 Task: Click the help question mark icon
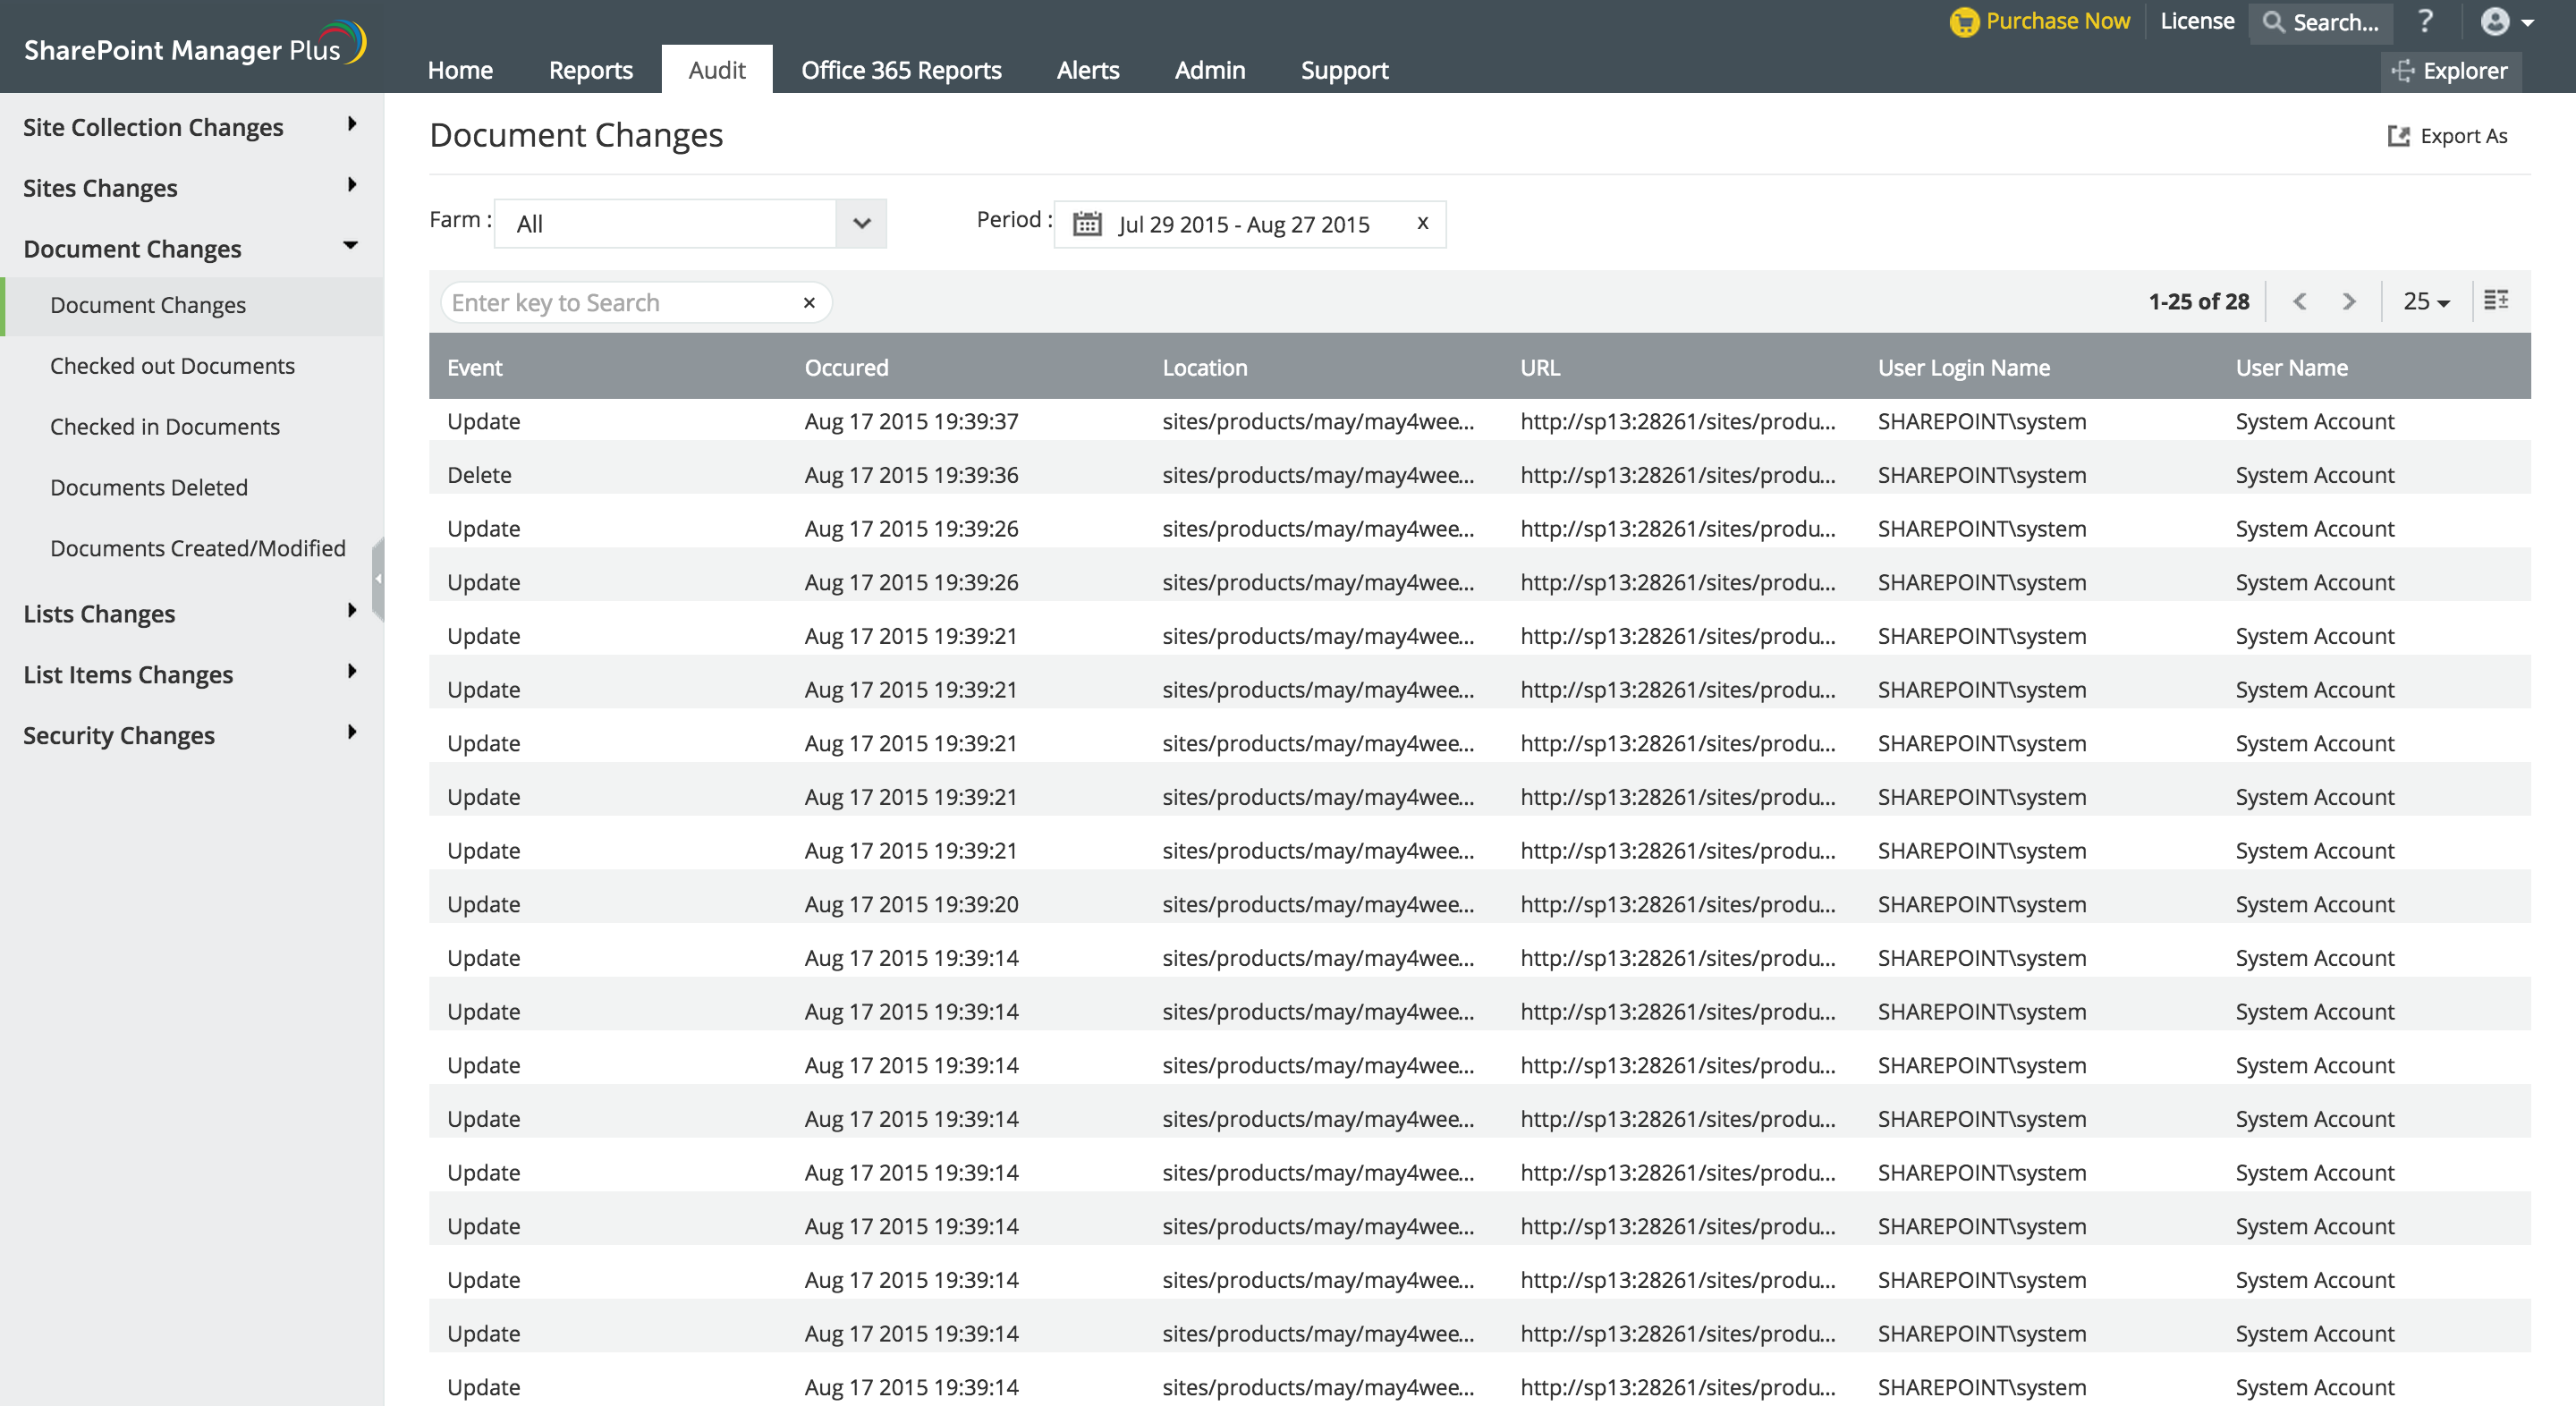pos(2425,21)
